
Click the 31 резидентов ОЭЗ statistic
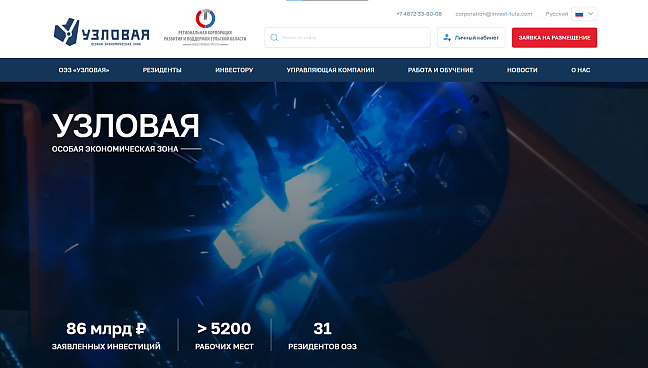pyautogui.click(x=322, y=336)
